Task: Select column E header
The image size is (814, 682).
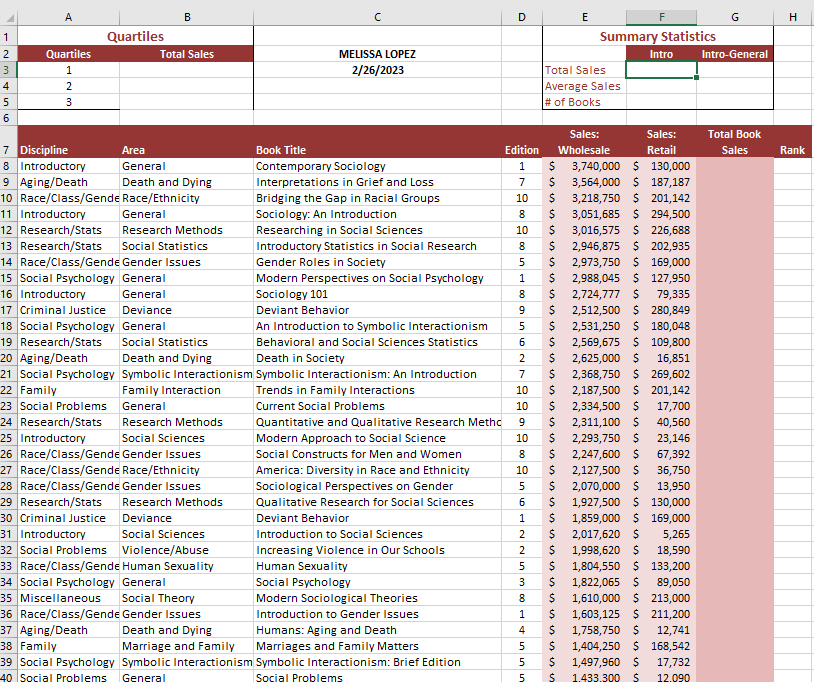Action: tap(585, 17)
